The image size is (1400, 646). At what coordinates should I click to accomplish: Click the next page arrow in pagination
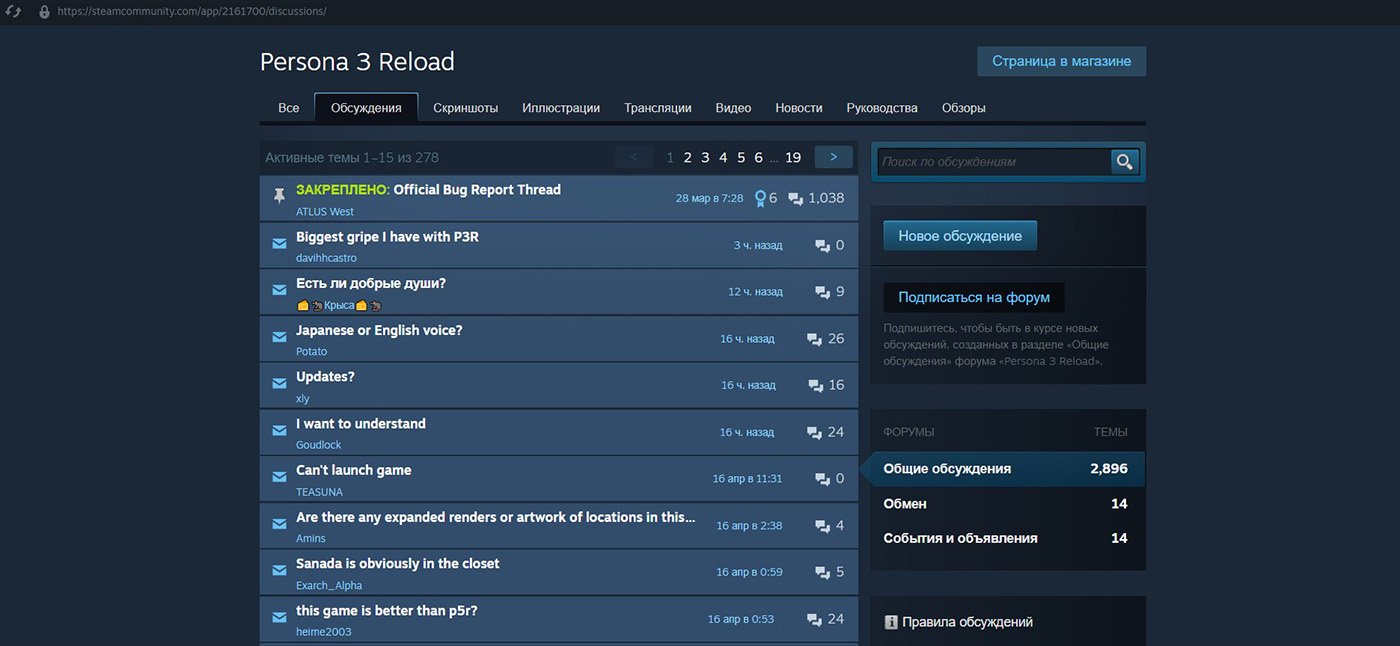pyautogui.click(x=833, y=156)
